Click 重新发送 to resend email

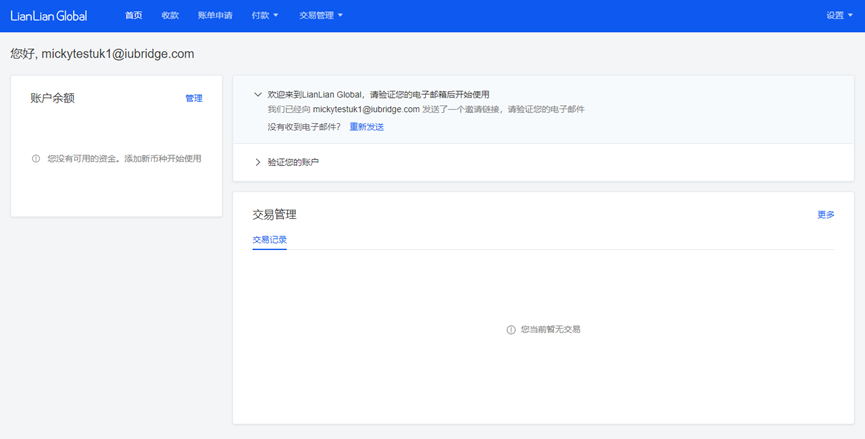pyautogui.click(x=367, y=127)
